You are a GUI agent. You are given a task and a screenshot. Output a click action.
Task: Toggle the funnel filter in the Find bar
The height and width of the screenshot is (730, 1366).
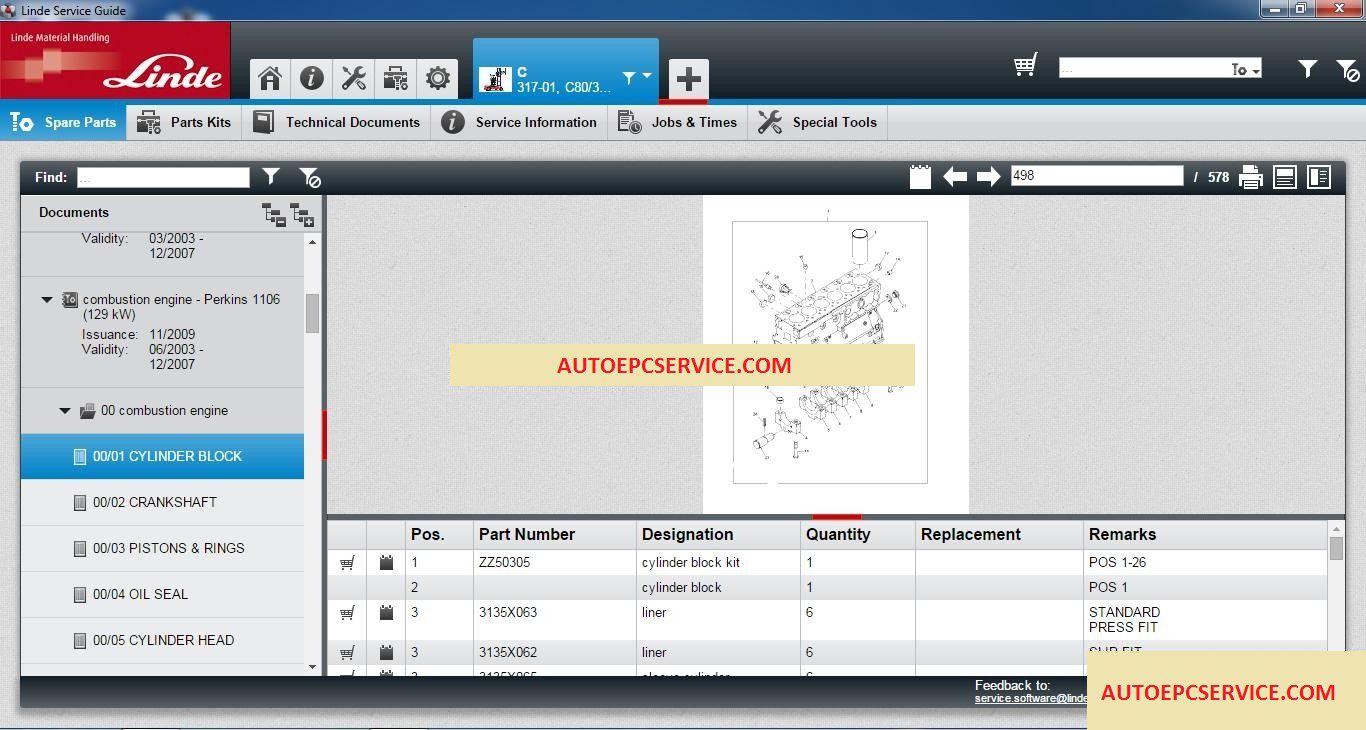271,176
